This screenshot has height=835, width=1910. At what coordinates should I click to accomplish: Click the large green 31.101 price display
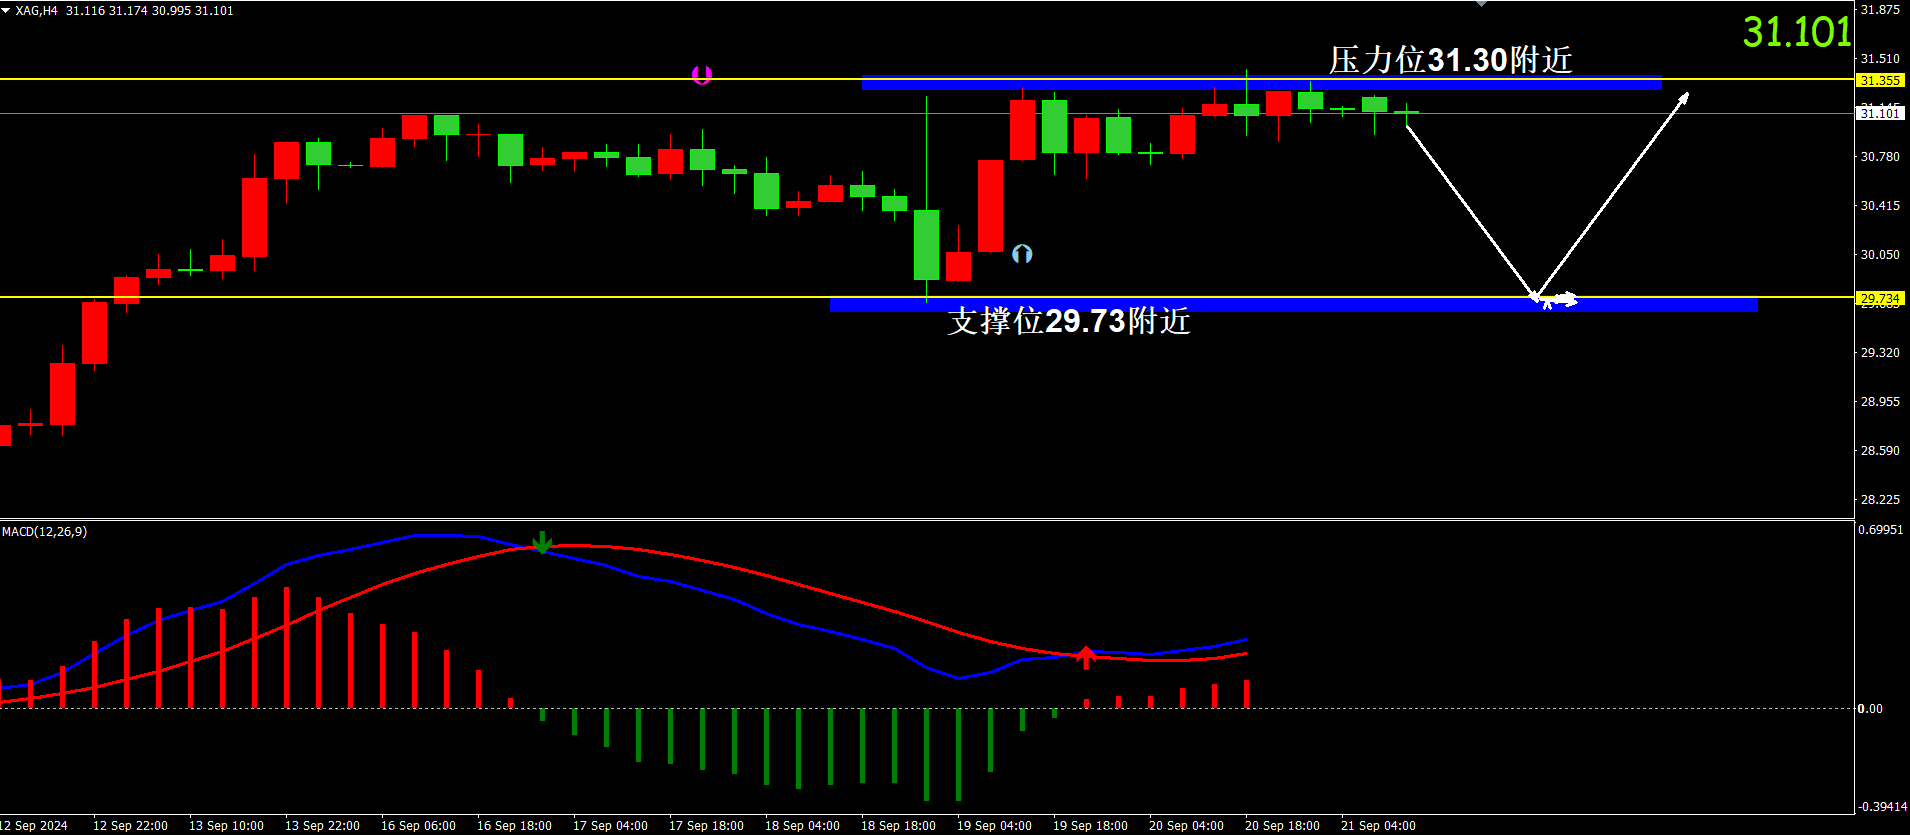point(1797,32)
